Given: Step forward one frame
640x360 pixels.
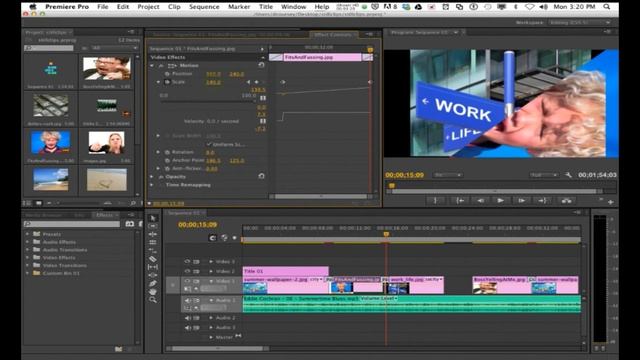Looking at the screenshot, I should pyautogui.click(x=522, y=200).
